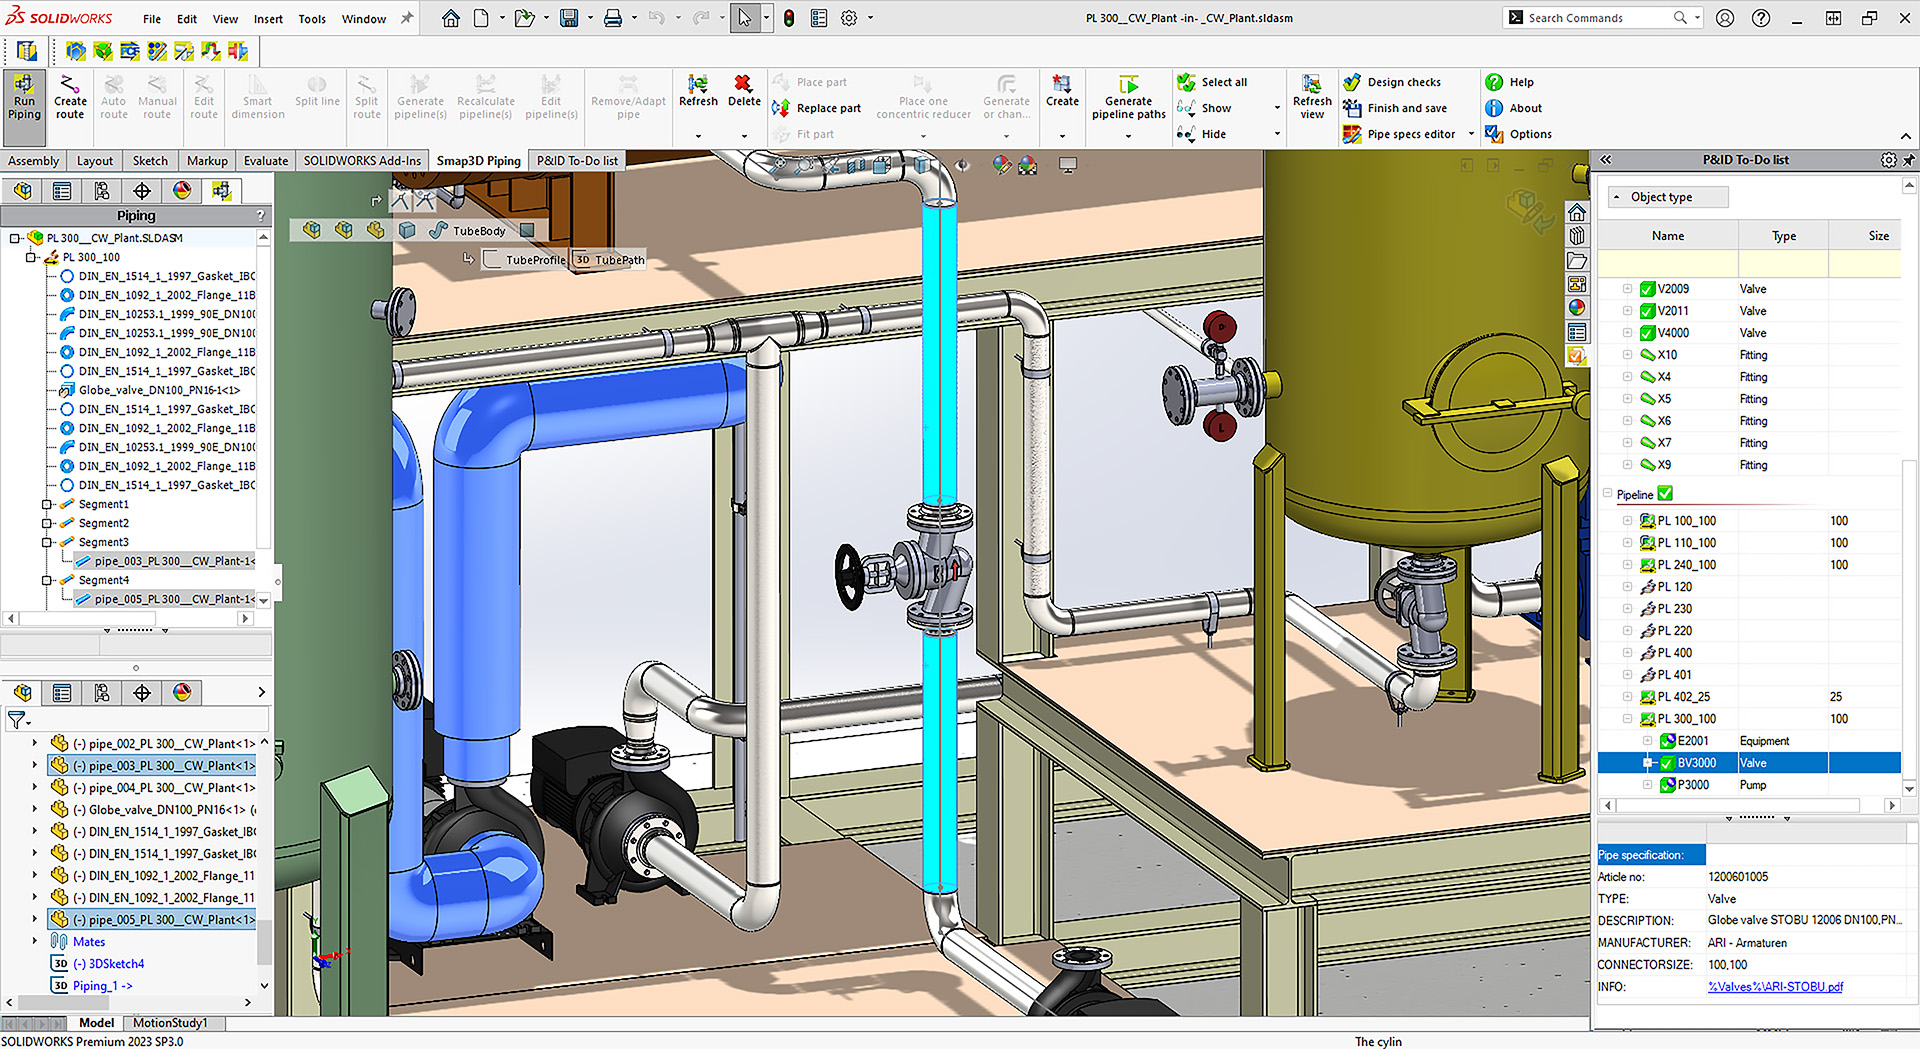1920x1049 pixels.
Task: Click the Refresh icon in the ribbon
Action: click(698, 91)
